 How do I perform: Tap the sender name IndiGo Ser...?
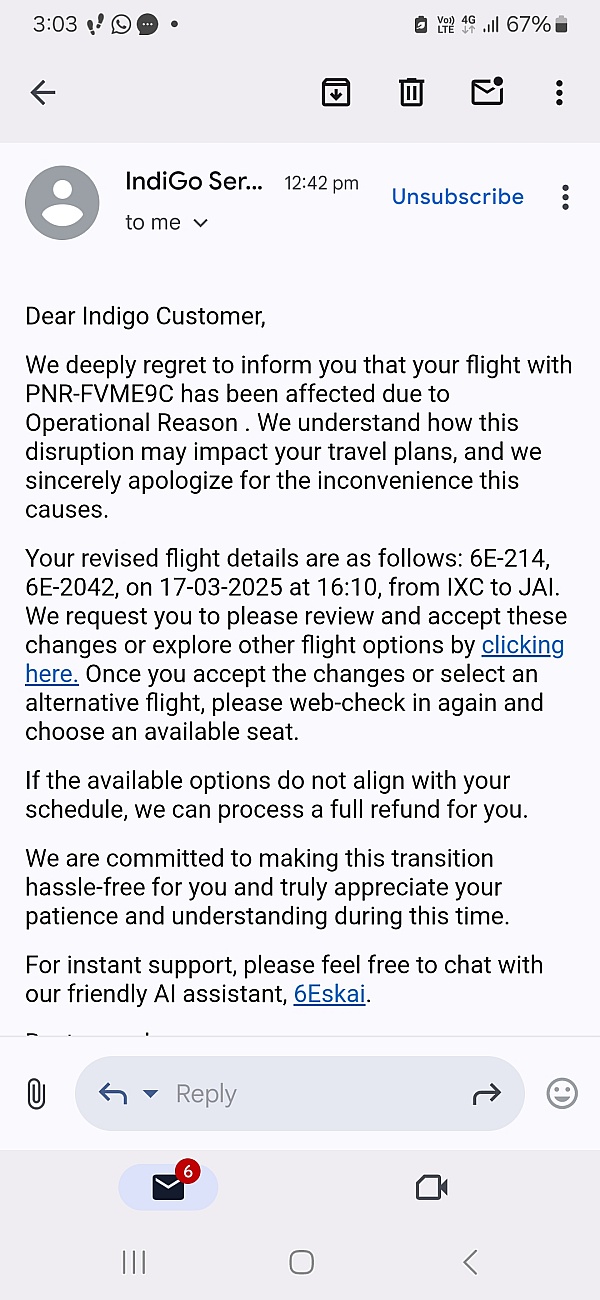(x=194, y=181)
